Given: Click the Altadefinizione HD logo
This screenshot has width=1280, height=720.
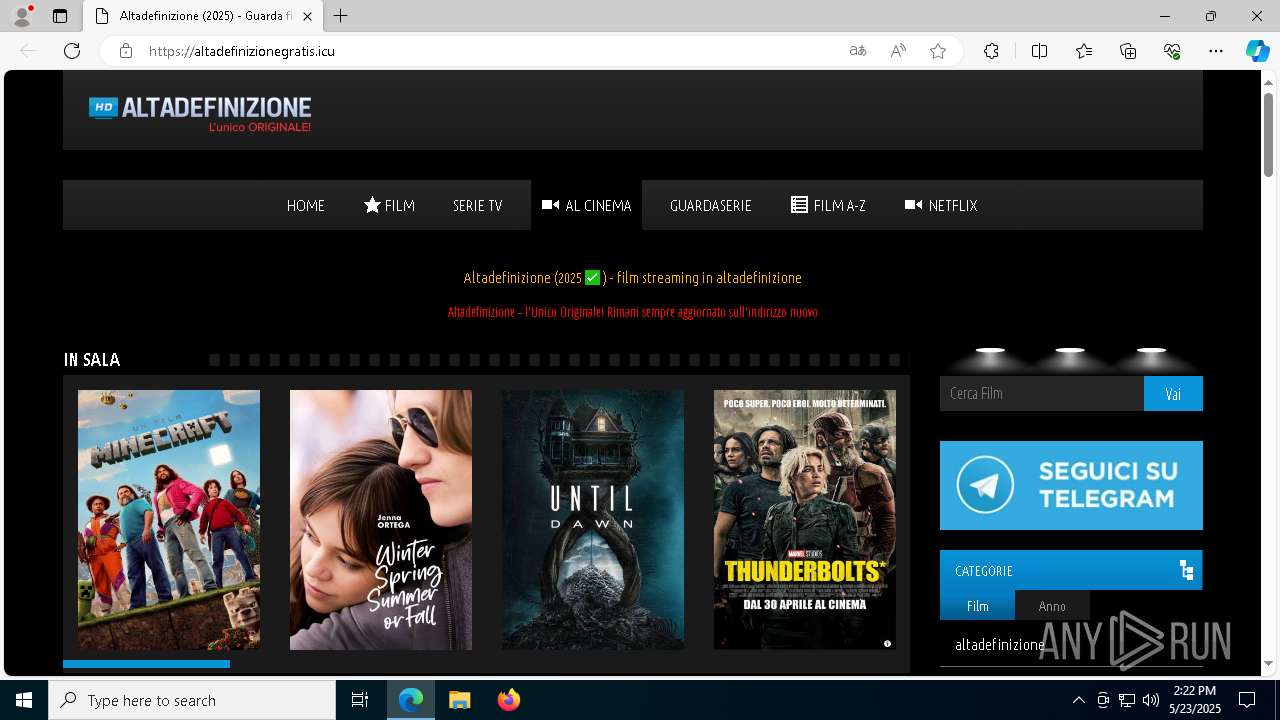Looking at the screenshot, I should pyautogui.click(x=200, y=113).
